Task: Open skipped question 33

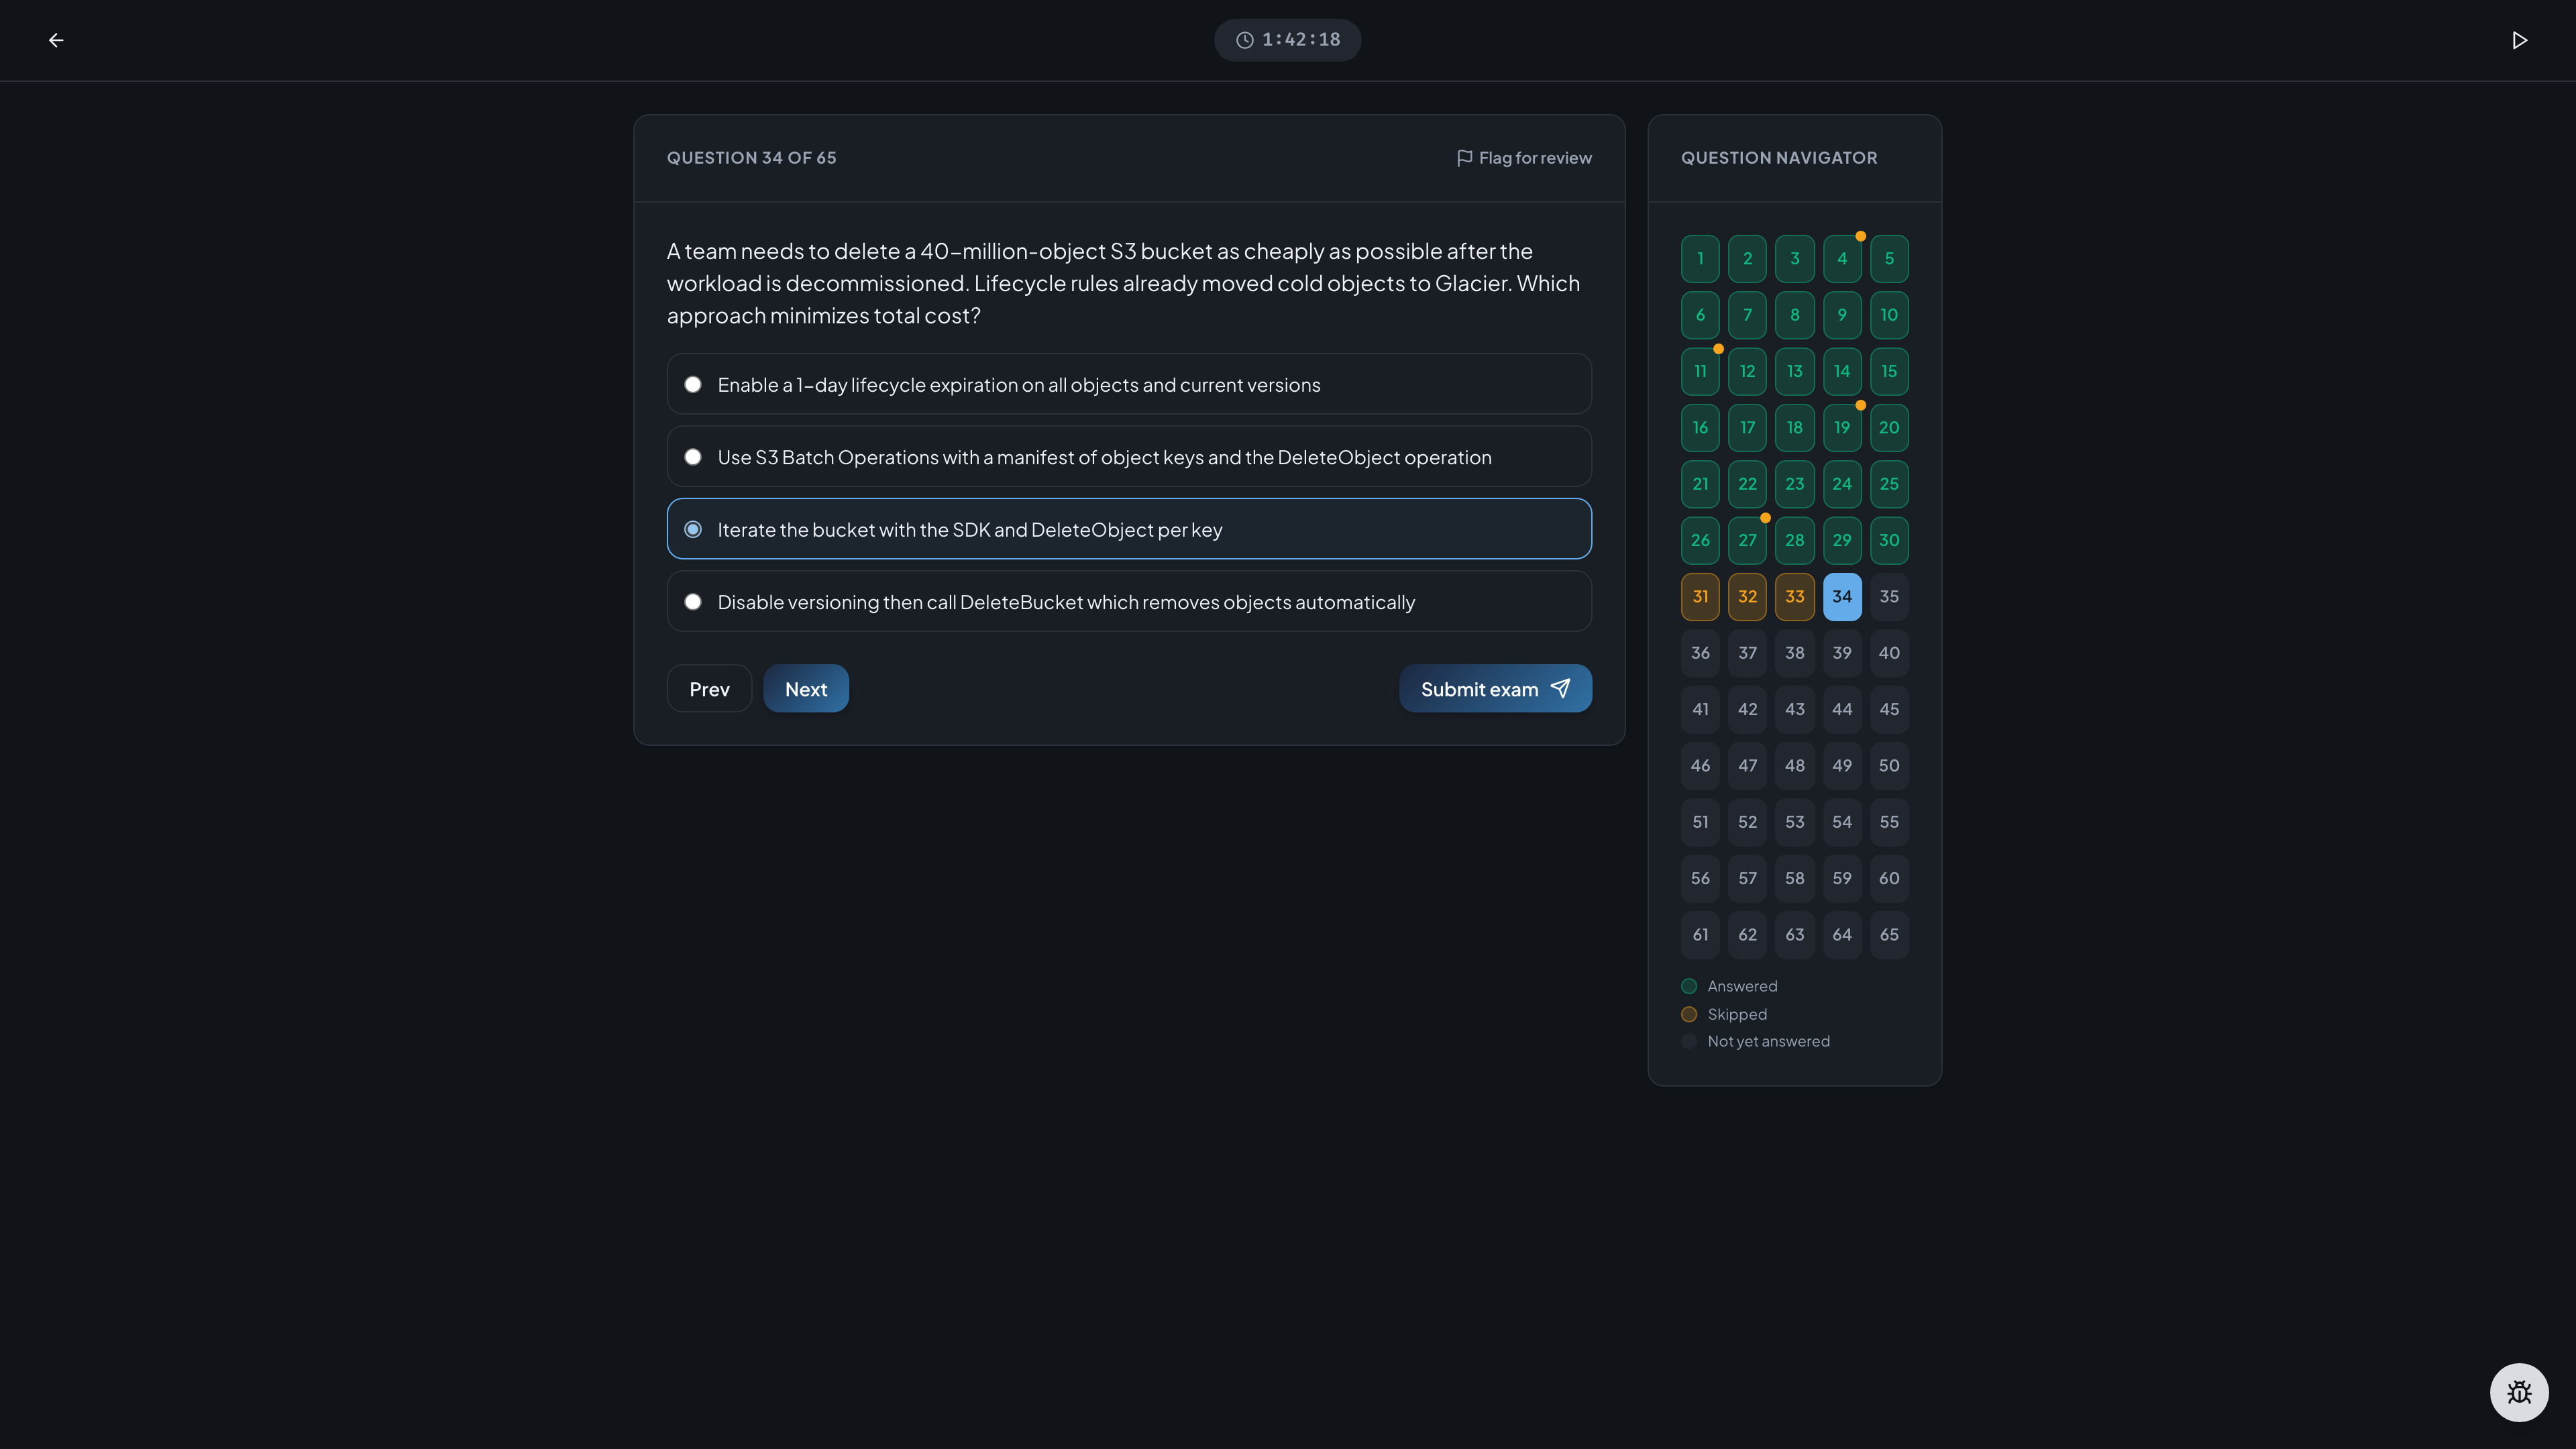Action: (x=1794, y=597)
